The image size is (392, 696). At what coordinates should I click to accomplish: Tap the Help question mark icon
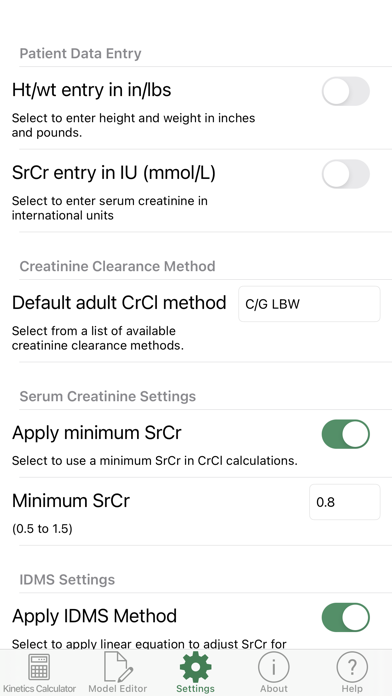352,667
